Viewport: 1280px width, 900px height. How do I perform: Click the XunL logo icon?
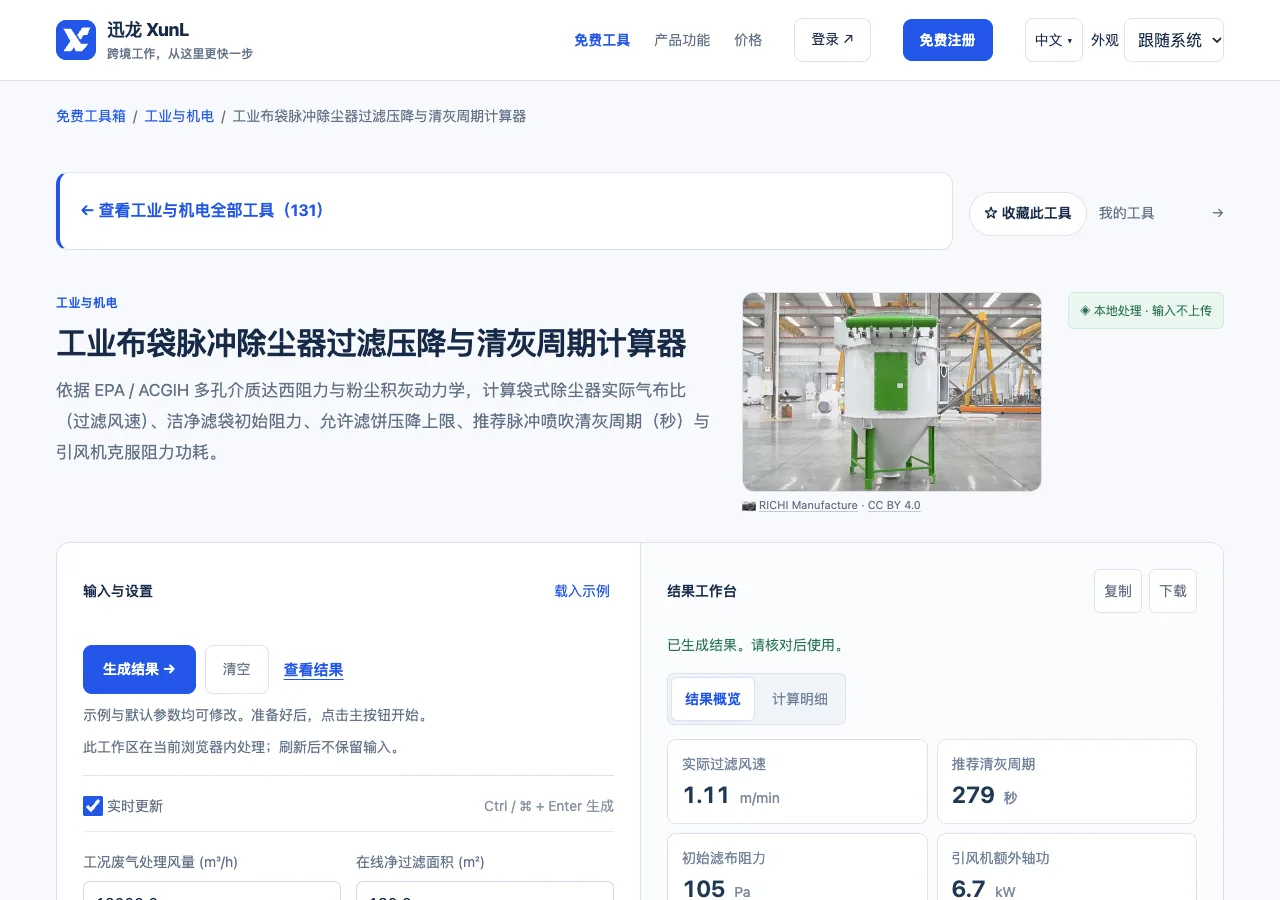(x=76, y=40)
